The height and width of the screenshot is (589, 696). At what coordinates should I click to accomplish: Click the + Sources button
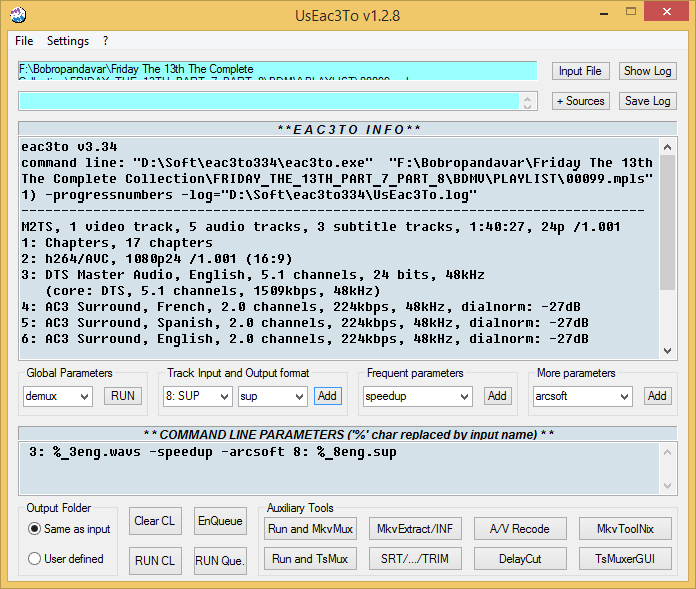(x=580, y=101)
